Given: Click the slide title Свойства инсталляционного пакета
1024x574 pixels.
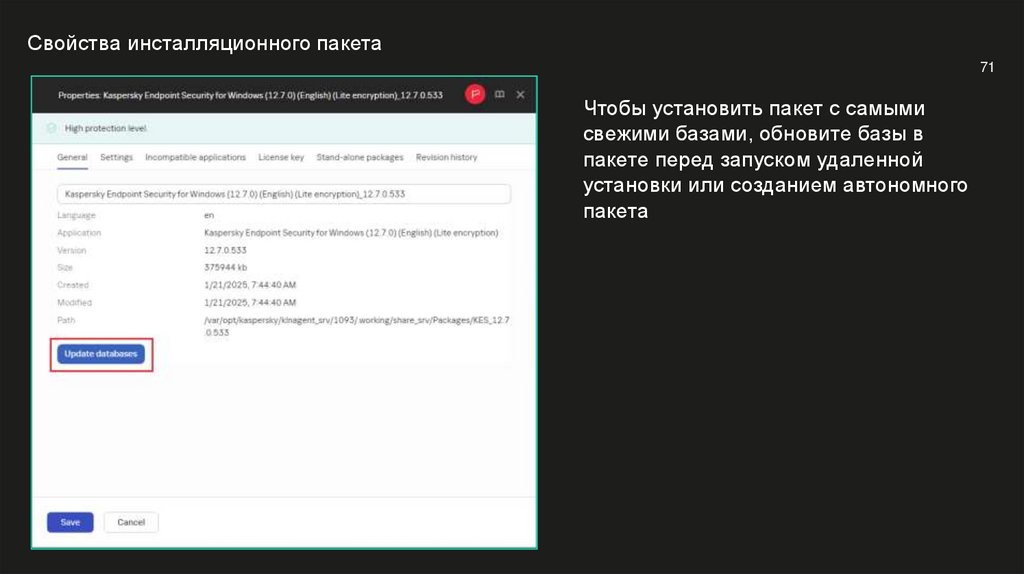Looking at the screenshot, I should [204, 43].
